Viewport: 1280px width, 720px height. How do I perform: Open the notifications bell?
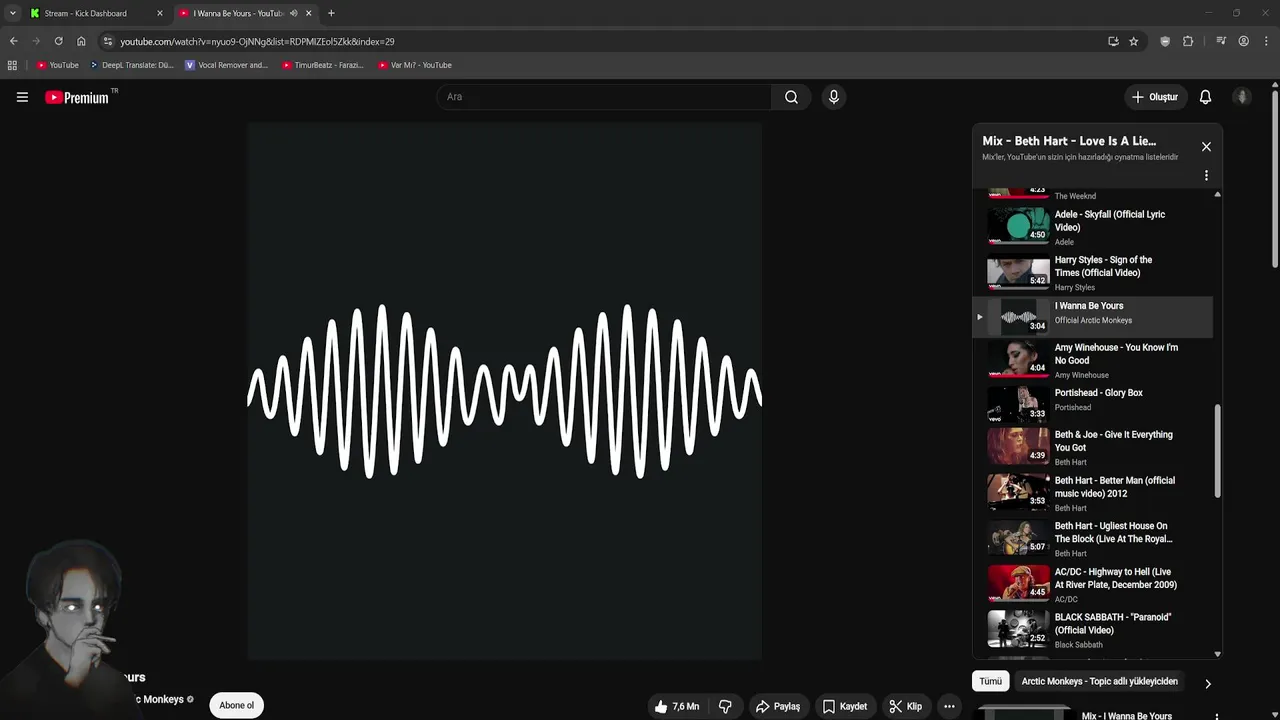pyautogui.click(x=1205, y=97)
